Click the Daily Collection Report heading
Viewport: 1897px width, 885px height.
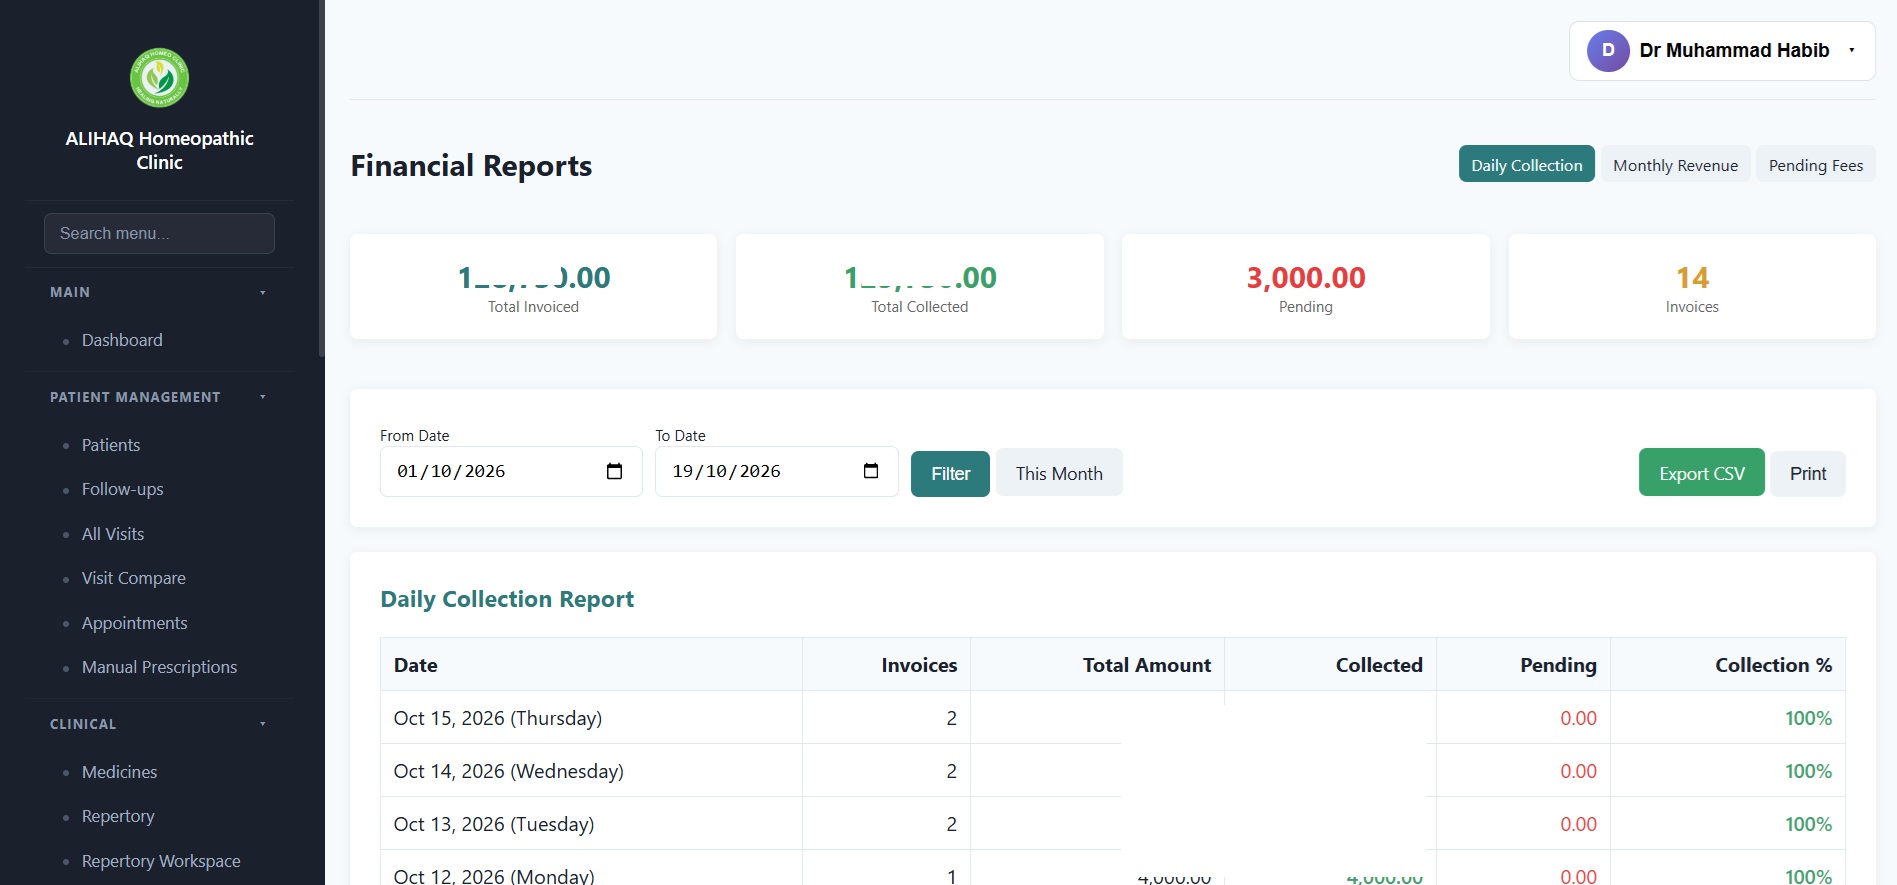507,599
